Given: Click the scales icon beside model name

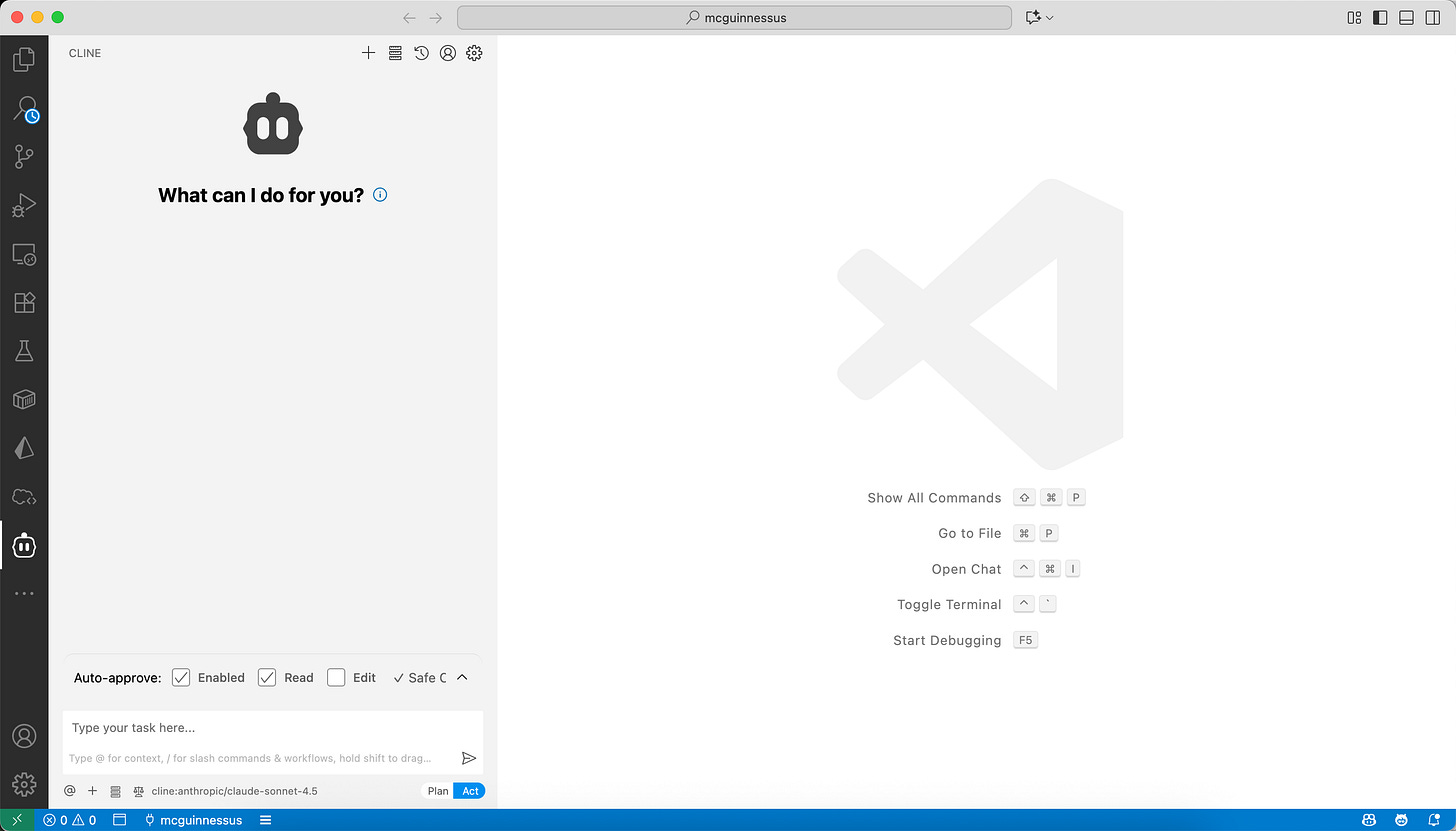Looking at the screenshot, I should click(139, 791).
